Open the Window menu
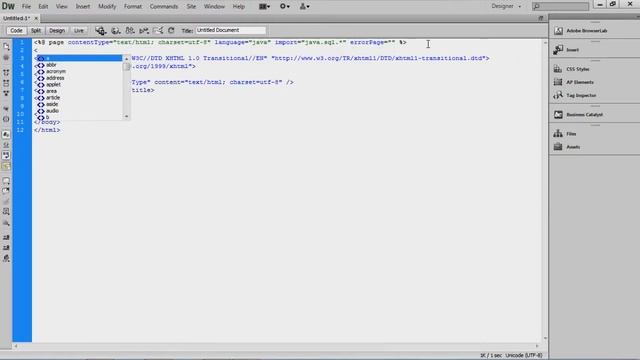Image resolution: width=640 pixels, height=360 pixels. pos(214,7)
